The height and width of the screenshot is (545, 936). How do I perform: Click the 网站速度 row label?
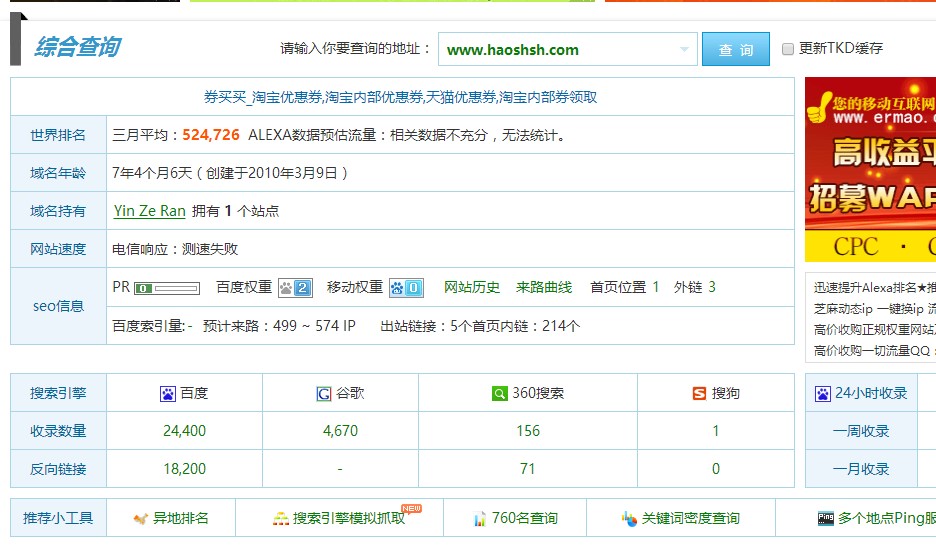[58, 249]
